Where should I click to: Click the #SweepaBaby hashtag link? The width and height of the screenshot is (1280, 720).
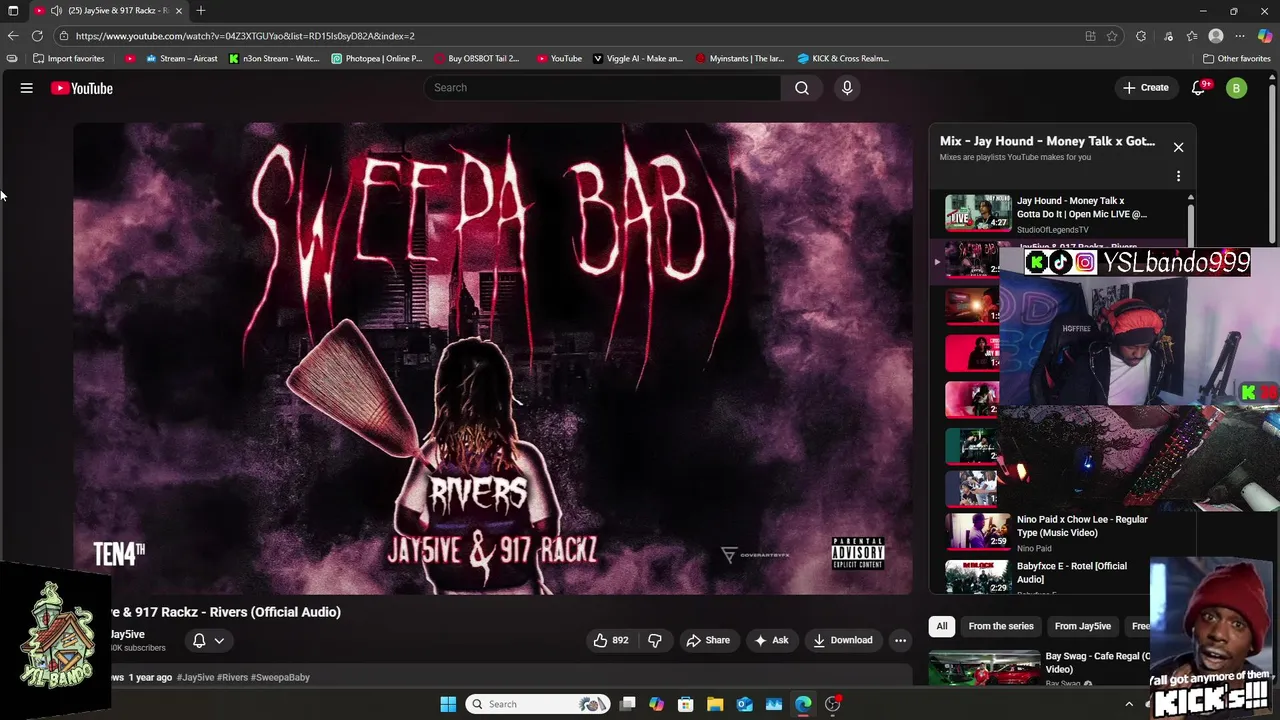[280, 677]
